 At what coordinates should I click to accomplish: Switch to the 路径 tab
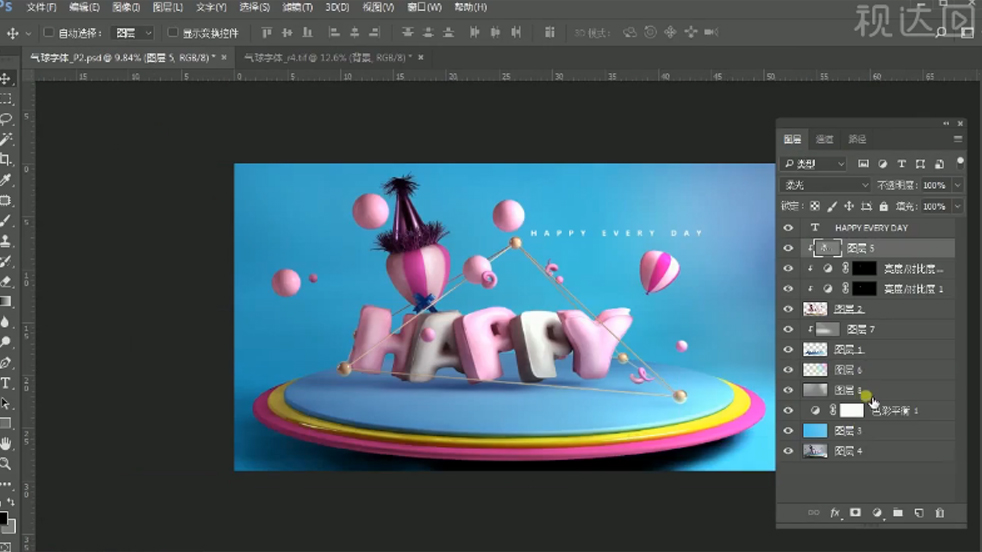(856, 139)
